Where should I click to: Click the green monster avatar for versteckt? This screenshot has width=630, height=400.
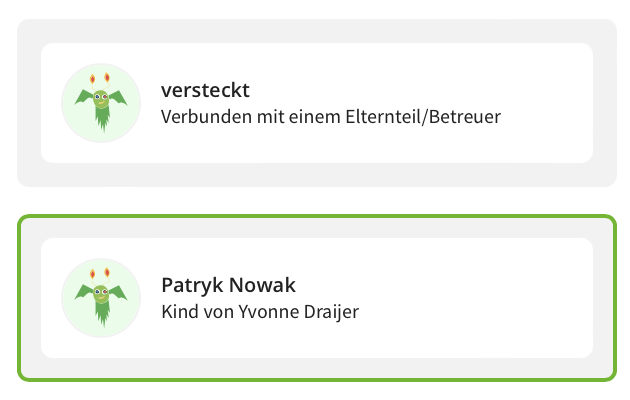(x=101, y=103)
